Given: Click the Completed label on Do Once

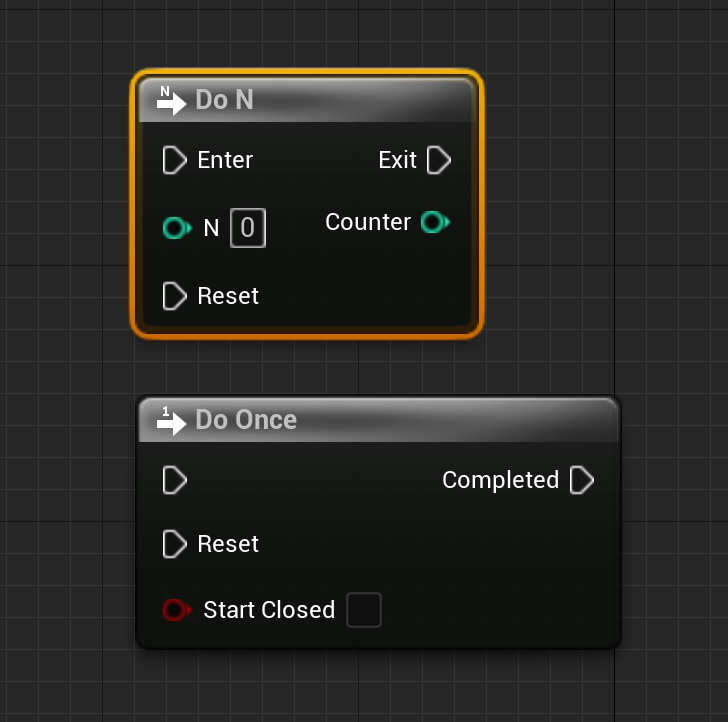Looking at the screenshot, I should coord(500,480).
